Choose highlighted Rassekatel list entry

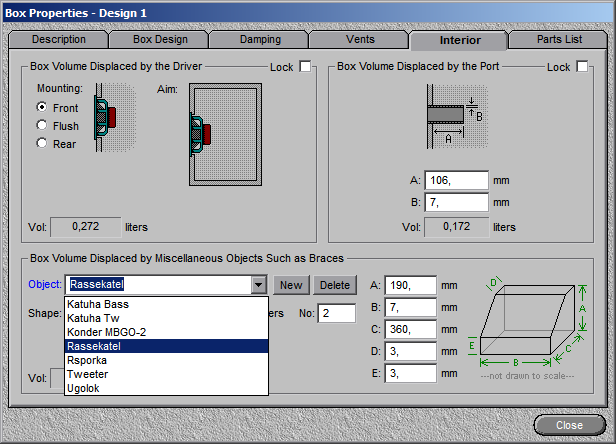[167, 346]
